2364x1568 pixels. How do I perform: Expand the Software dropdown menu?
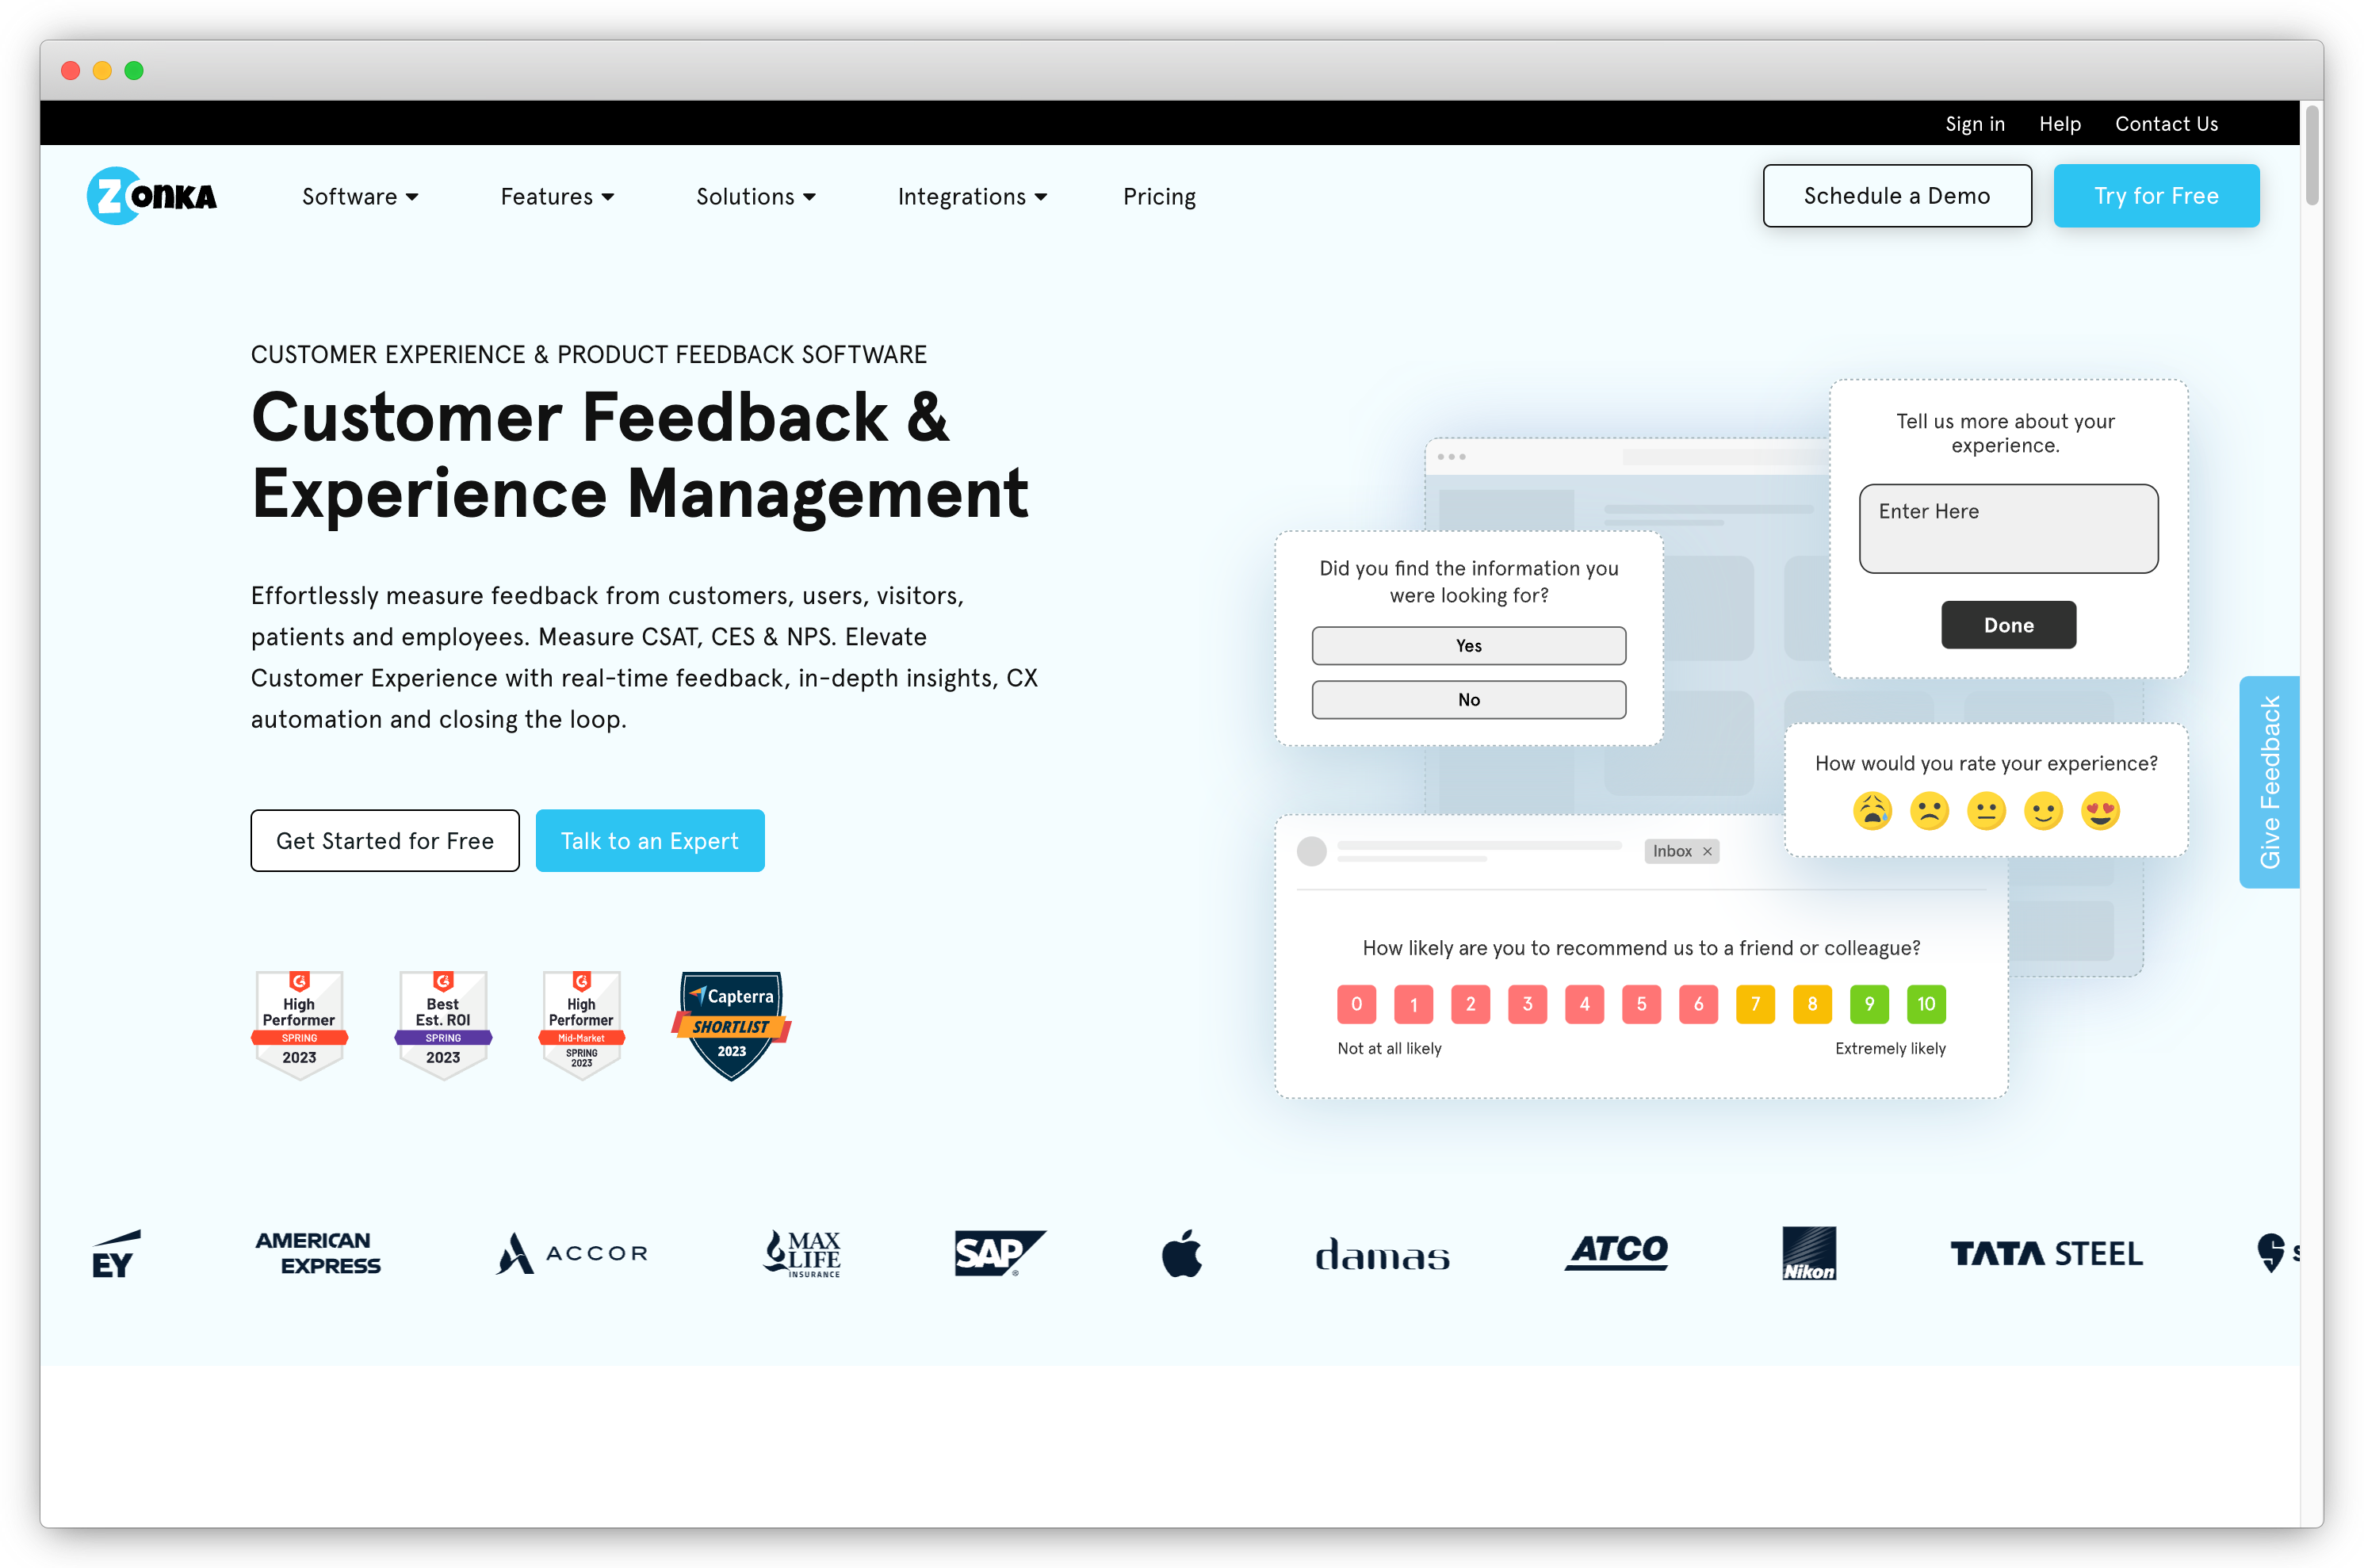click(x=358, y=196)
